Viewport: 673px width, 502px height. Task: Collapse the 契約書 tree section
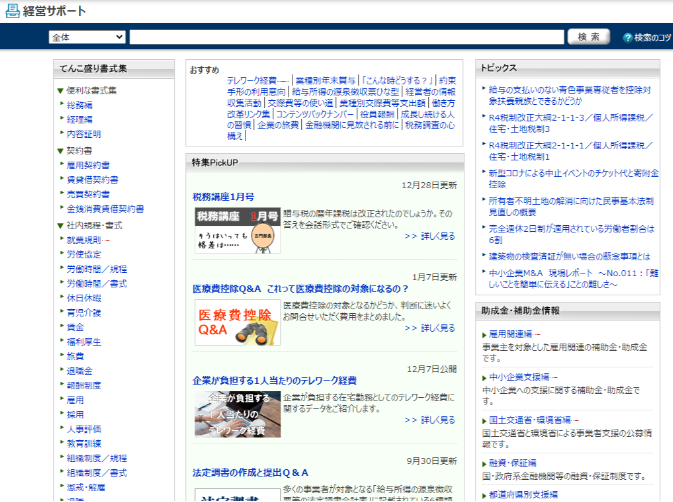tap(61, 151)
